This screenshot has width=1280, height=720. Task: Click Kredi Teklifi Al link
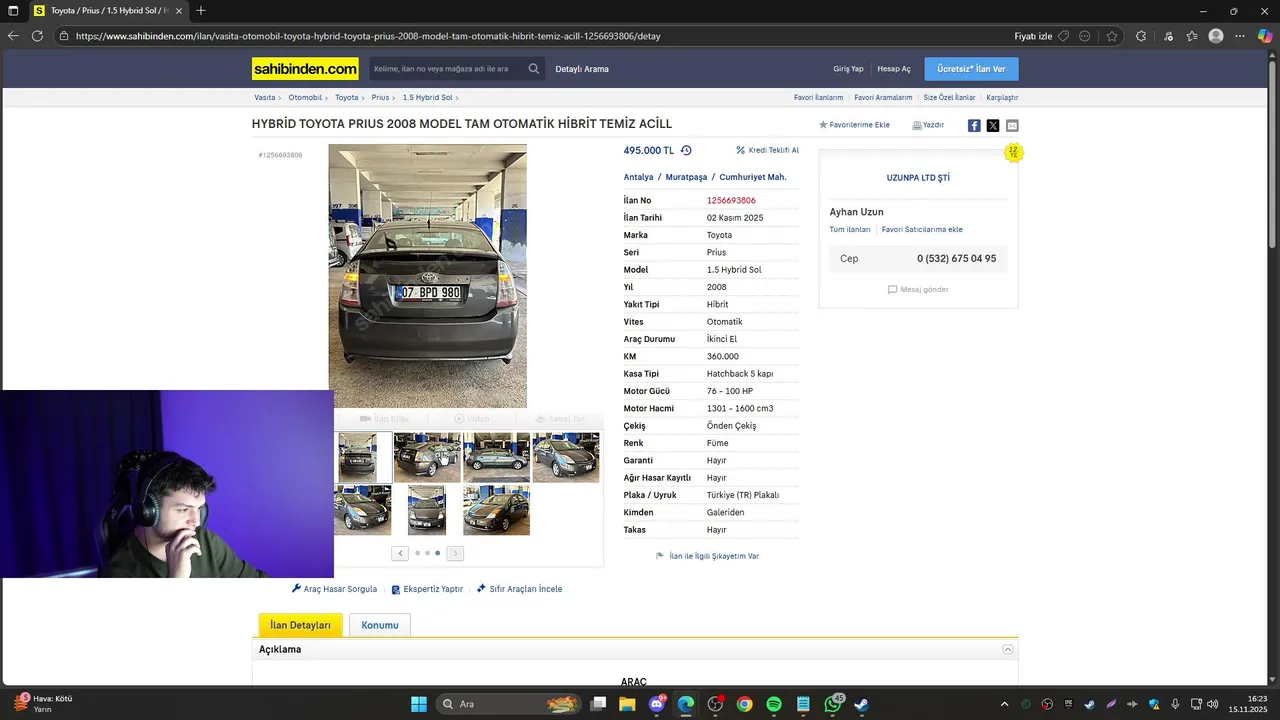(x=768, y=150)
